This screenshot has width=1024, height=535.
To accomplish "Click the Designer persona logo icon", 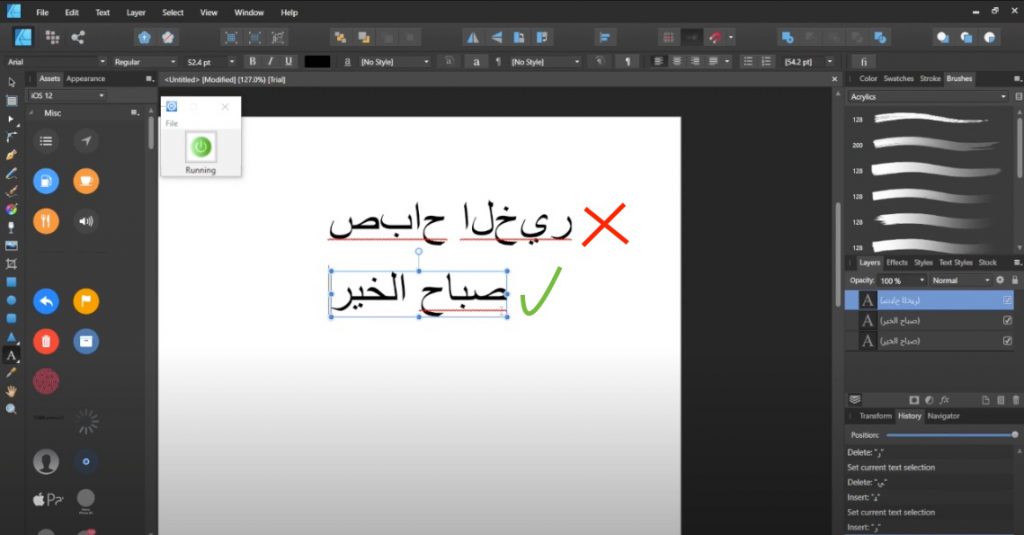I will pyautogui.click(x=24, y=37).
